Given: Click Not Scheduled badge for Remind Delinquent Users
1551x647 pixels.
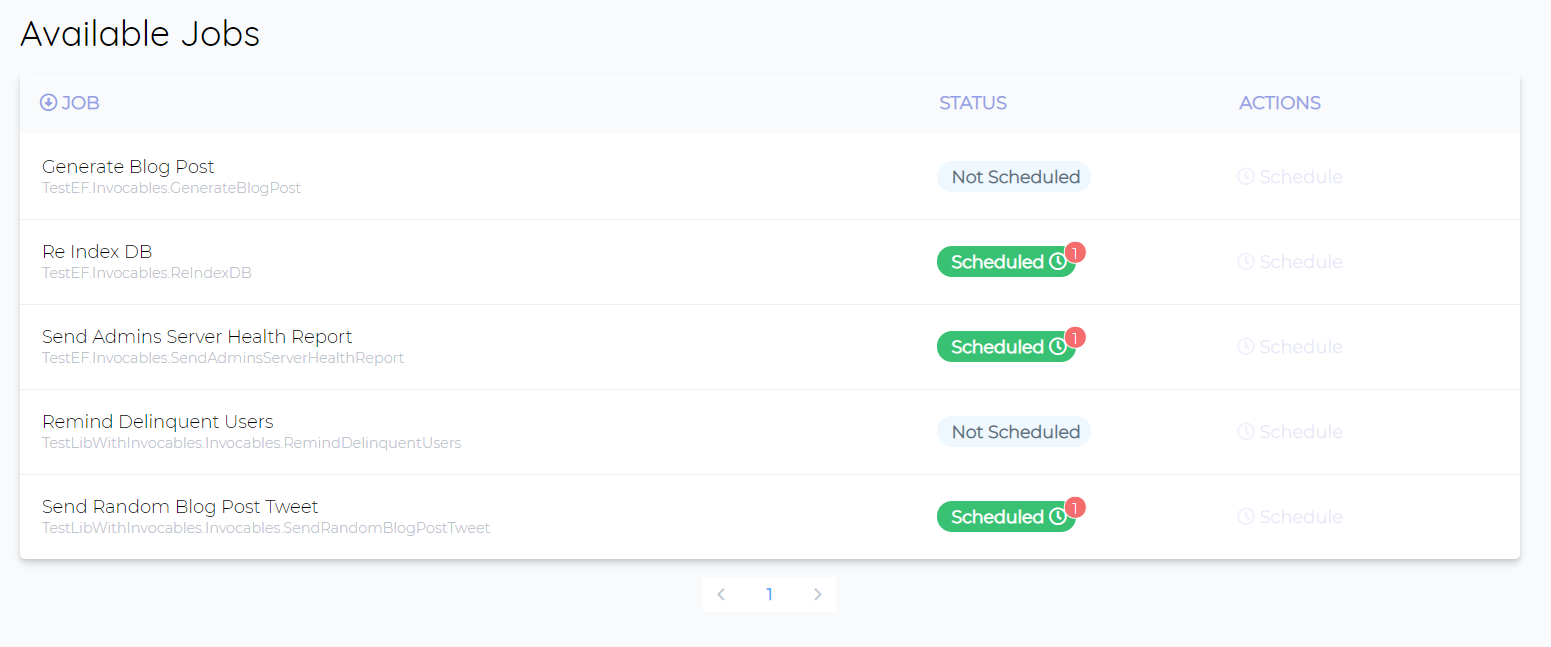Looking at the screenshot, I should click(1014, 432).
